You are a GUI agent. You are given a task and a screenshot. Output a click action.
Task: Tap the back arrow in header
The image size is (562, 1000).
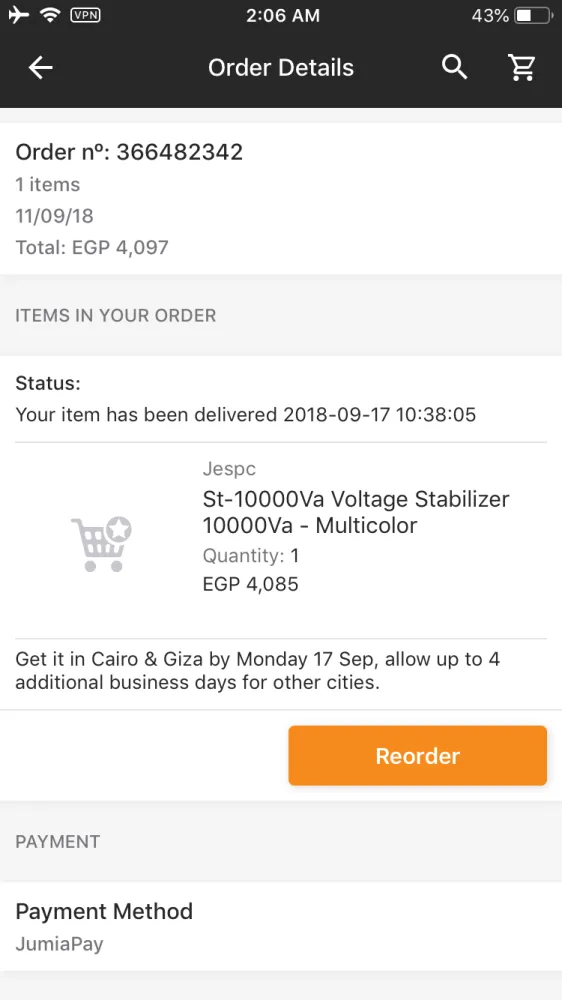pyautogui.click(x=40, y=68)
